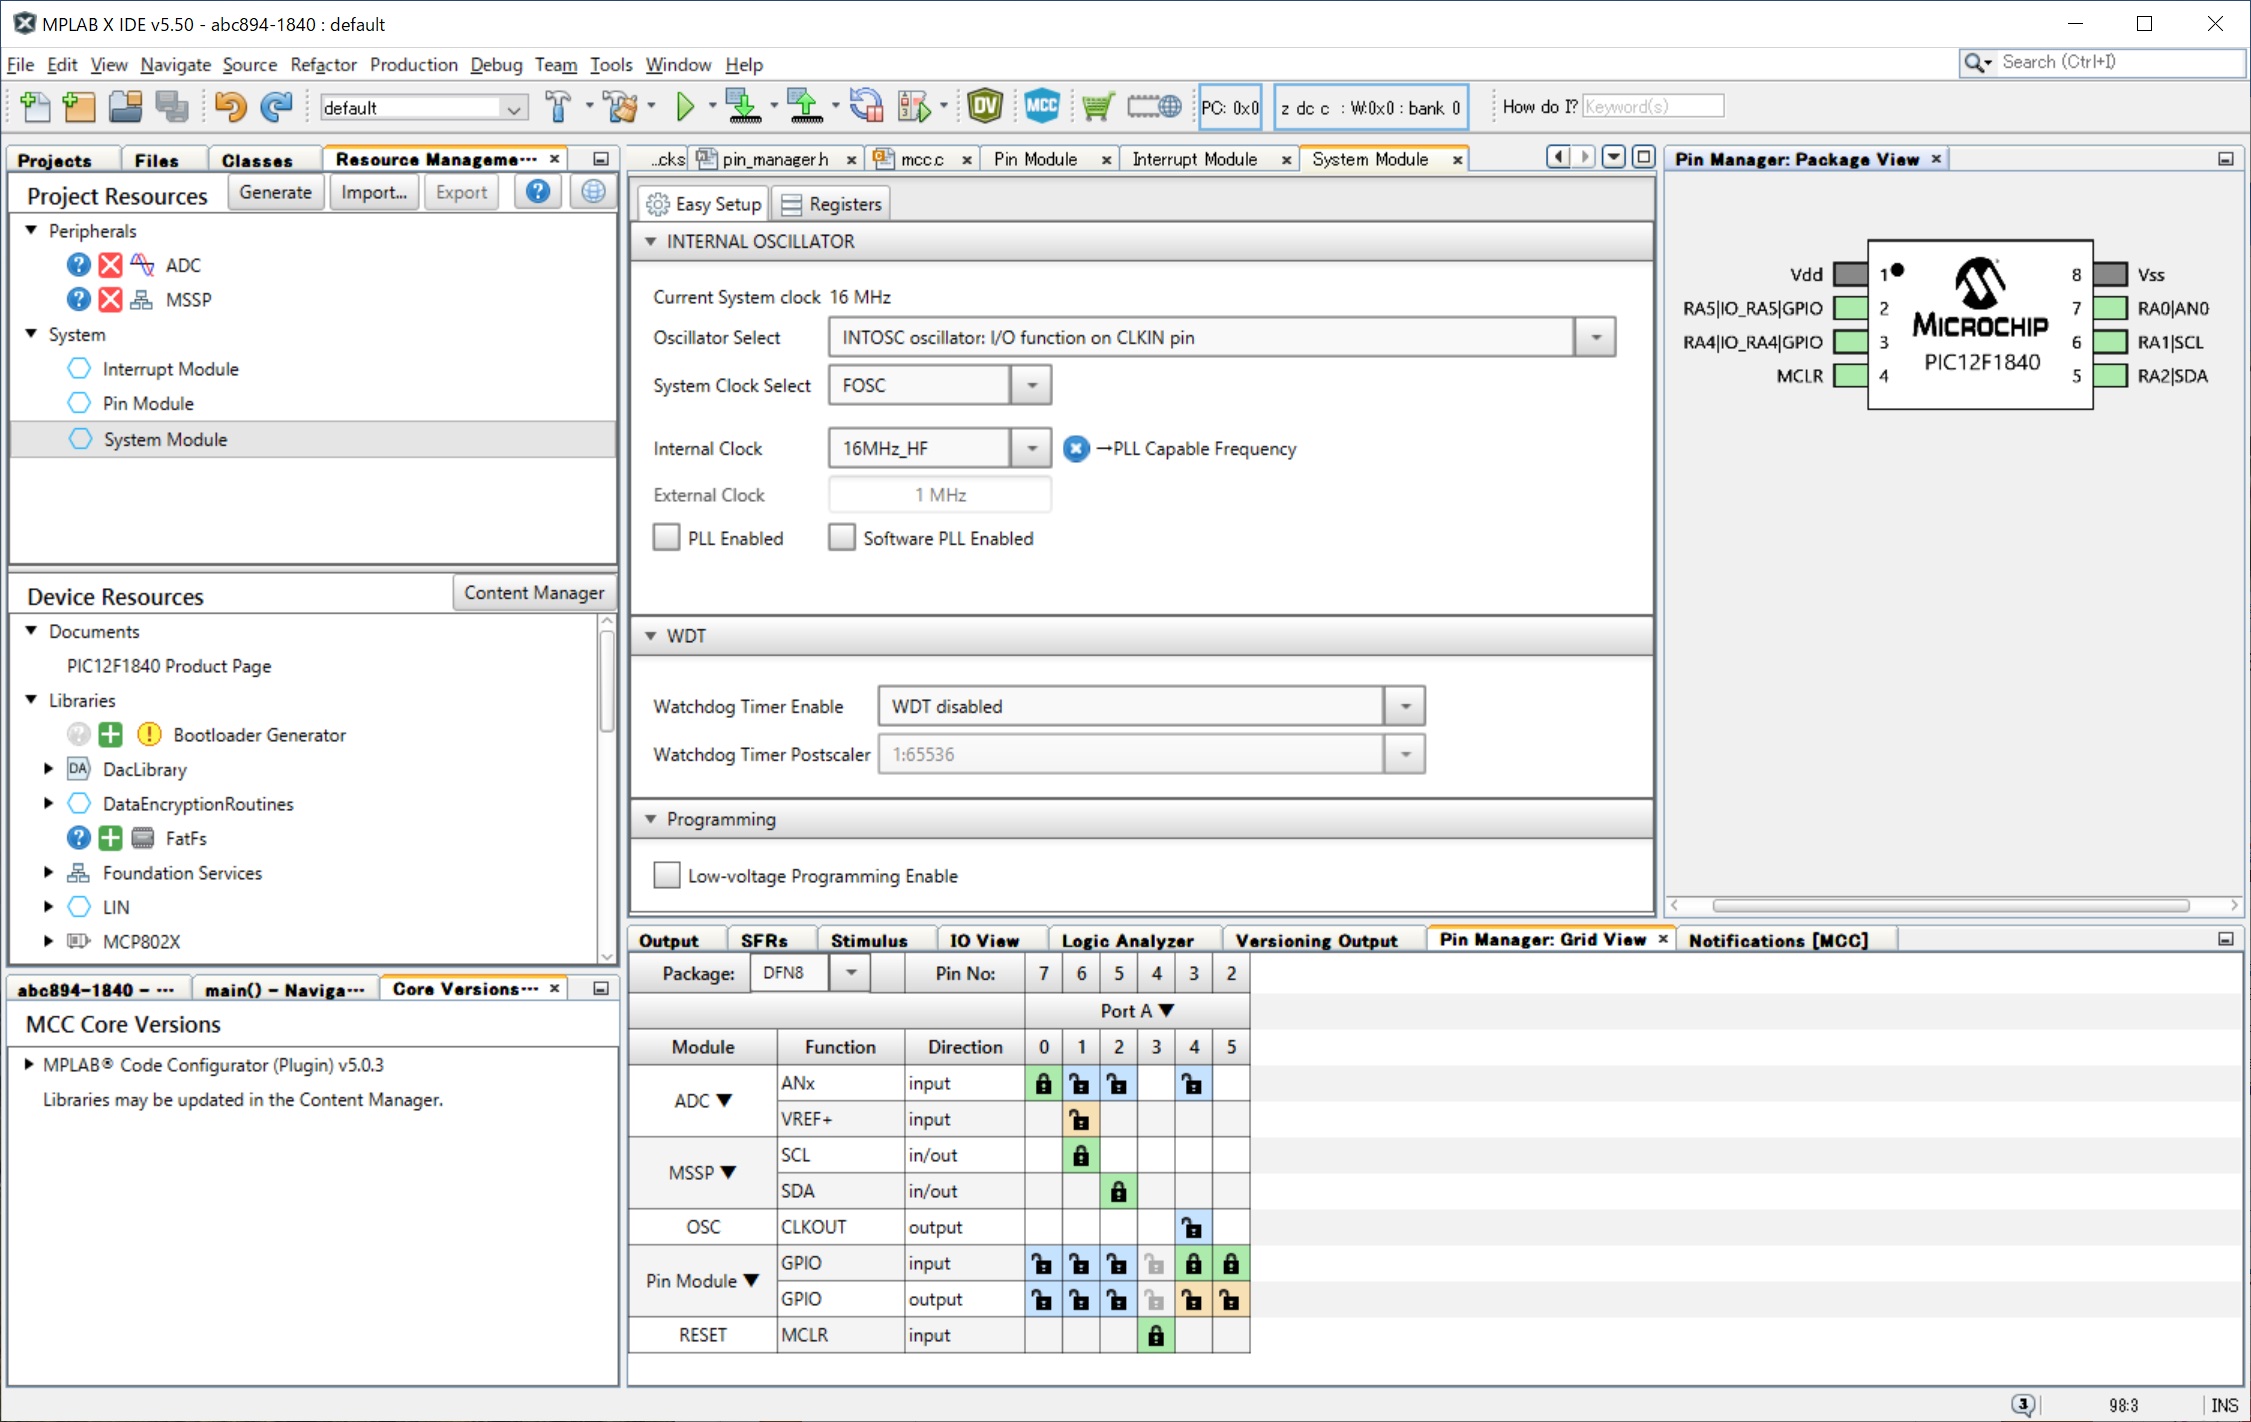Switch to the Pin Module editor tab
The image size is (2251, 1422).
[x=1036, y=159]
